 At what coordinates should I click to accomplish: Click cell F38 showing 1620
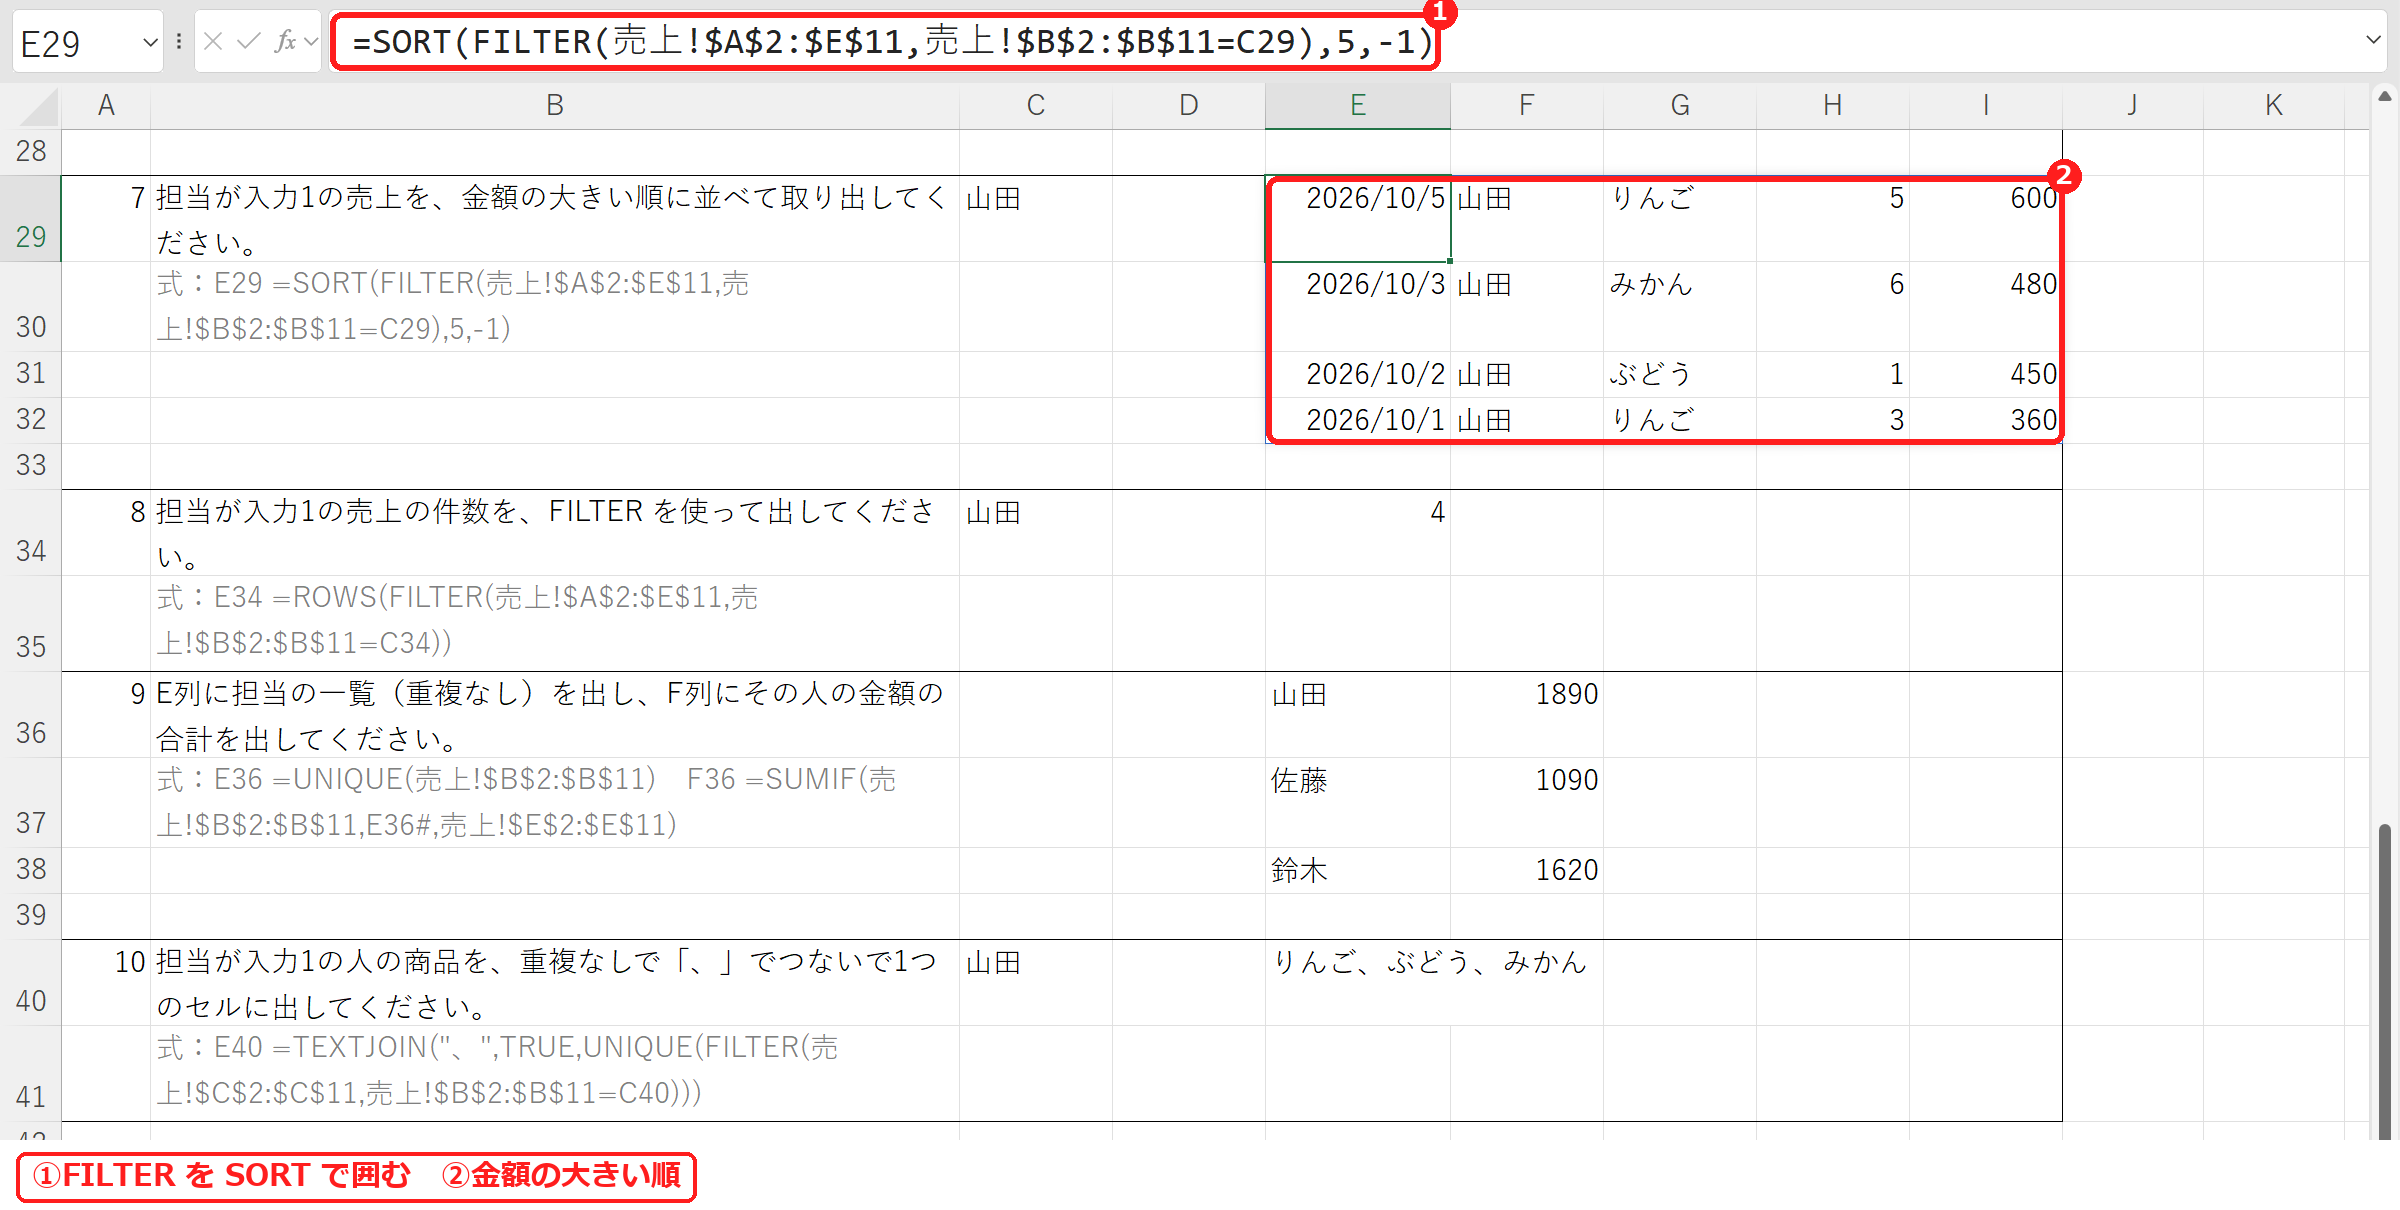coord(1527,871)
